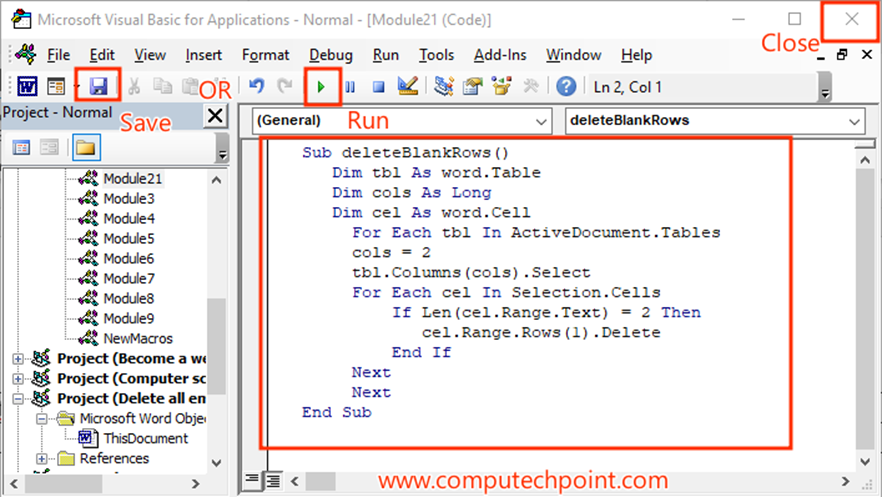Open the Add-Ins menu
This screenshot has width=882, height=497.
coord(500,55)
